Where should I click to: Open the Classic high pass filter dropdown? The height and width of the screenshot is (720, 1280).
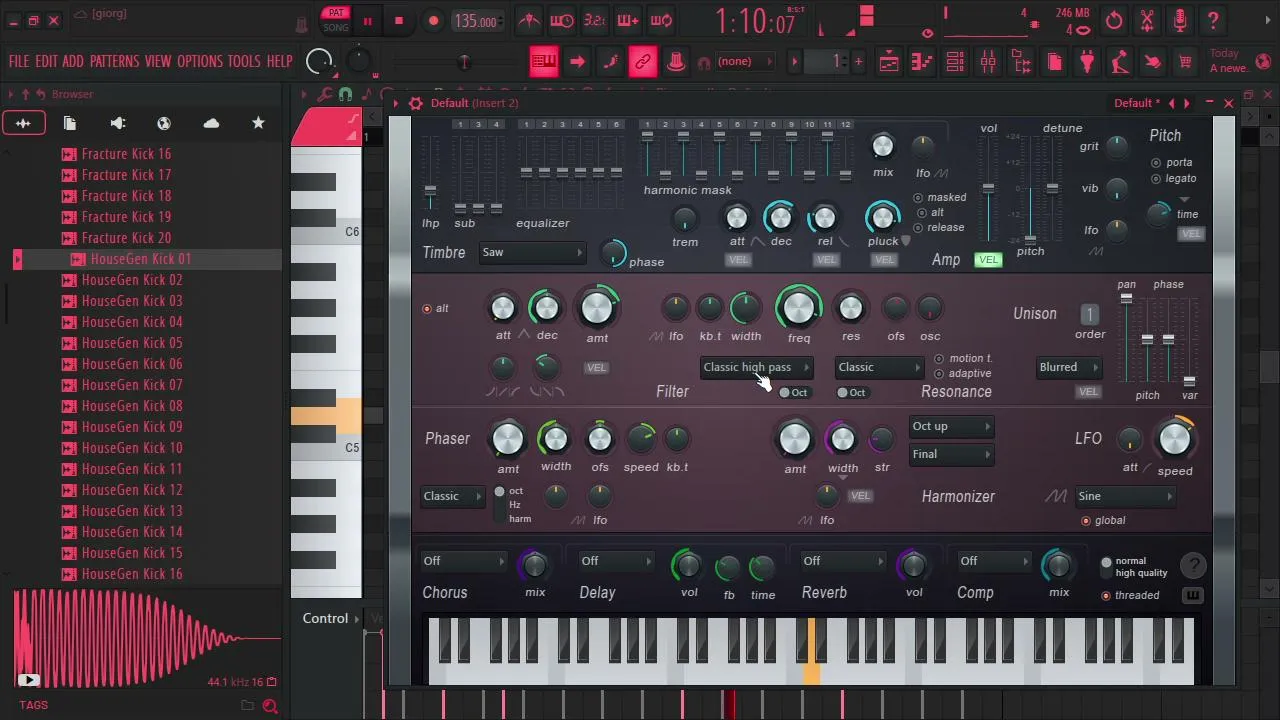coord(756,368)
